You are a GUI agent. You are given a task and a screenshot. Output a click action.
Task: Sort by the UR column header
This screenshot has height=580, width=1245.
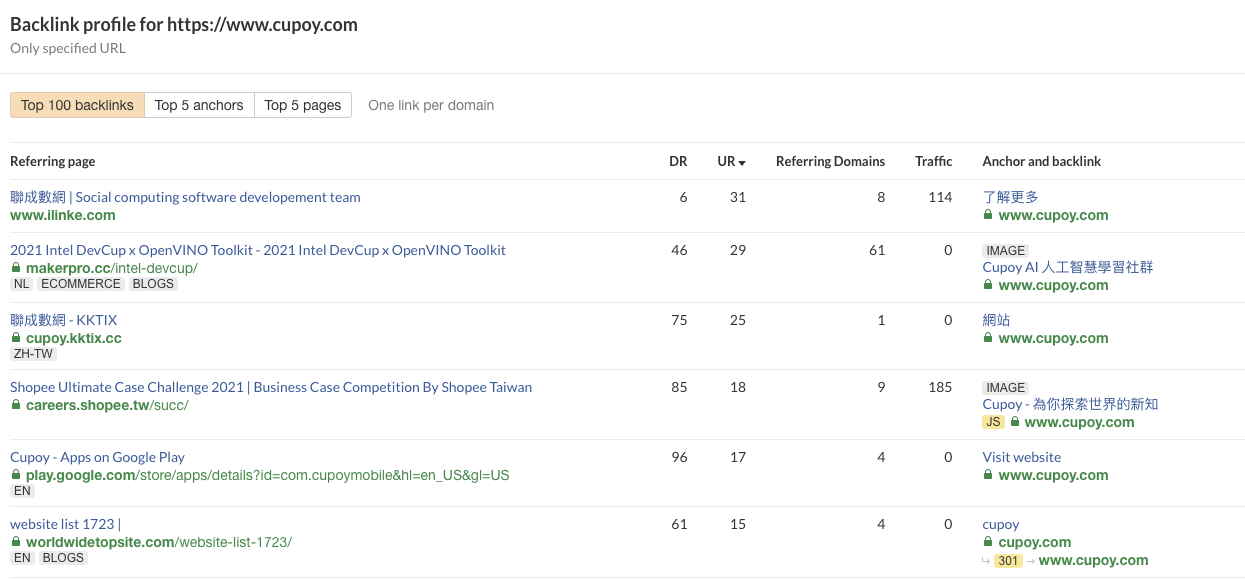(727, 161)
